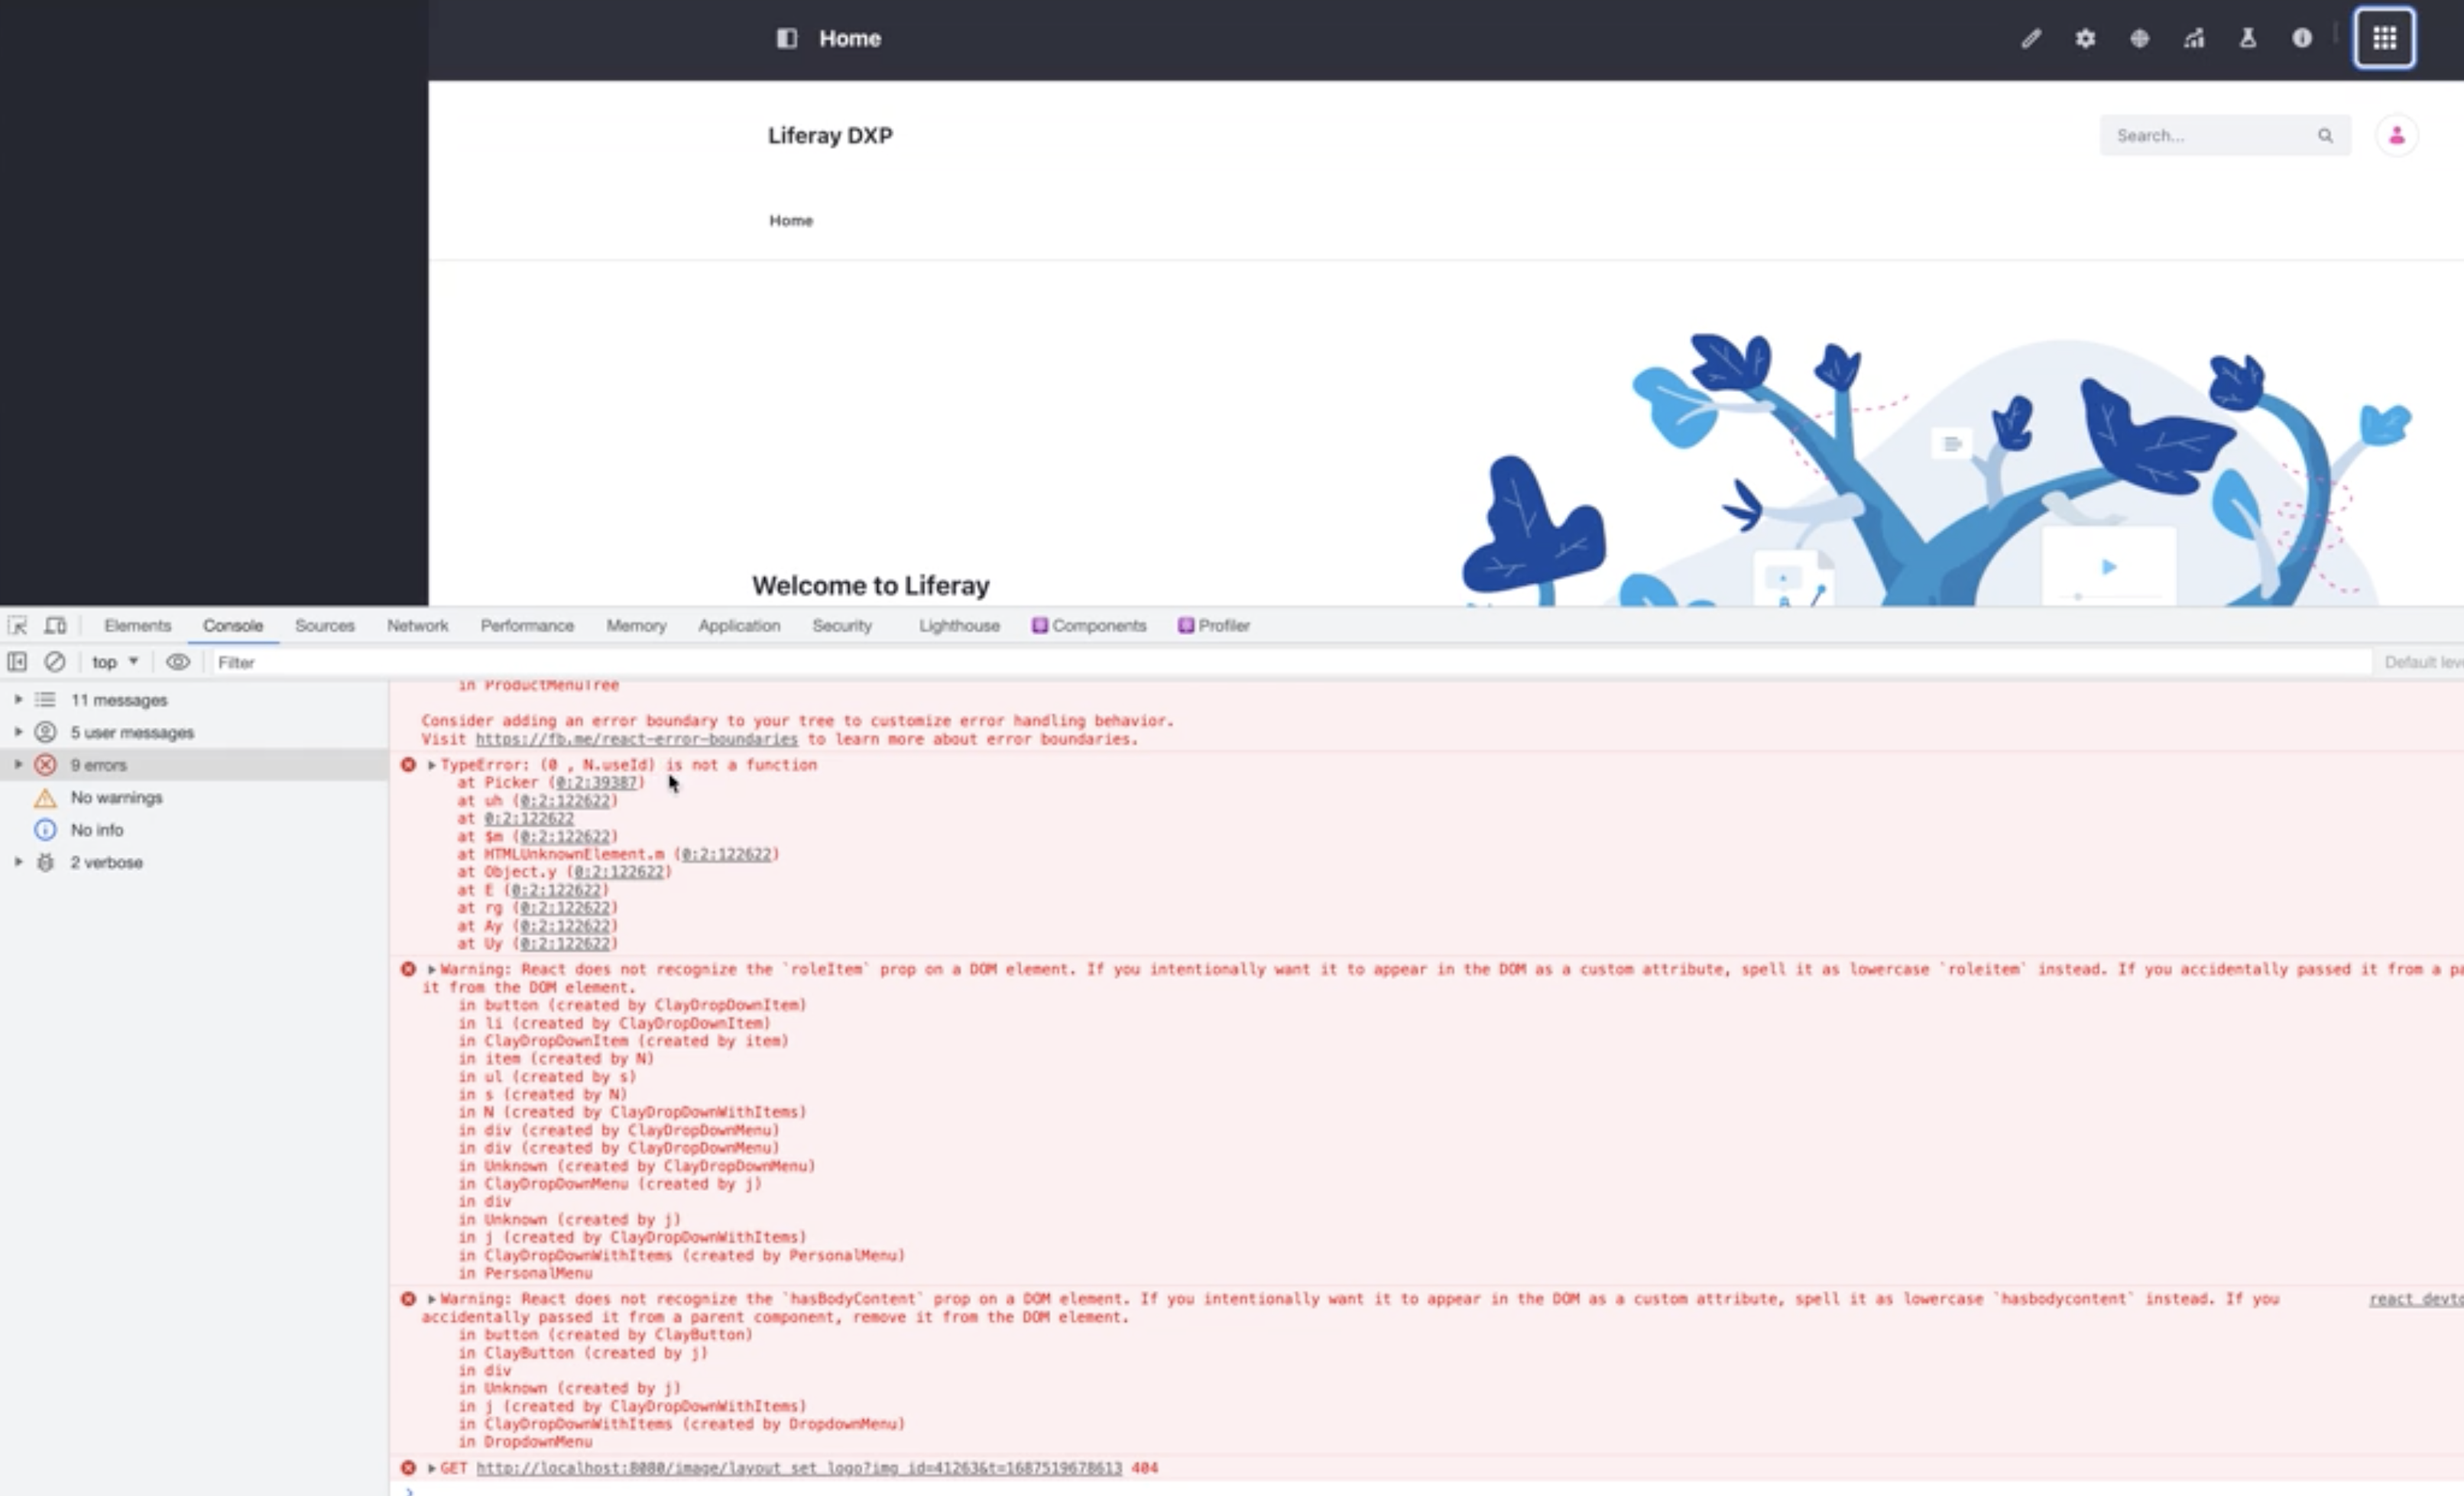The height and width of the screenshot is (1496, 2464).
Task: Expand the TypeError useId stack trace
Action: 432,765
